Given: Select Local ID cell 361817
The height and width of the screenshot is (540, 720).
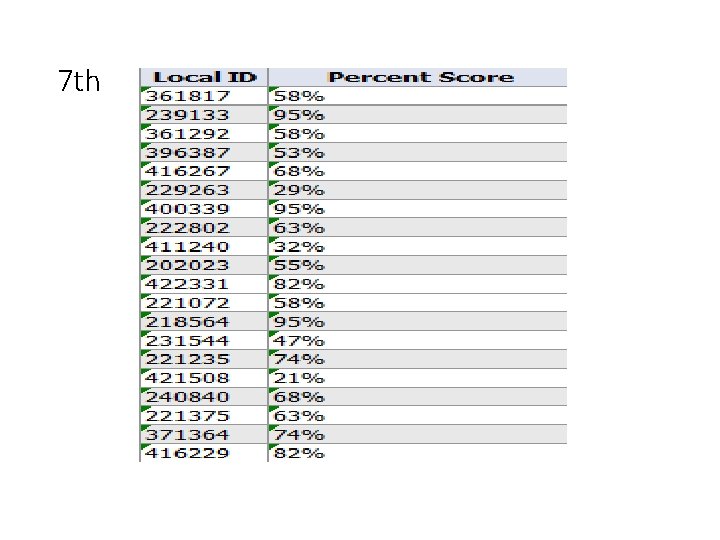Looking at the screenshot, I should tap(204, 96).
